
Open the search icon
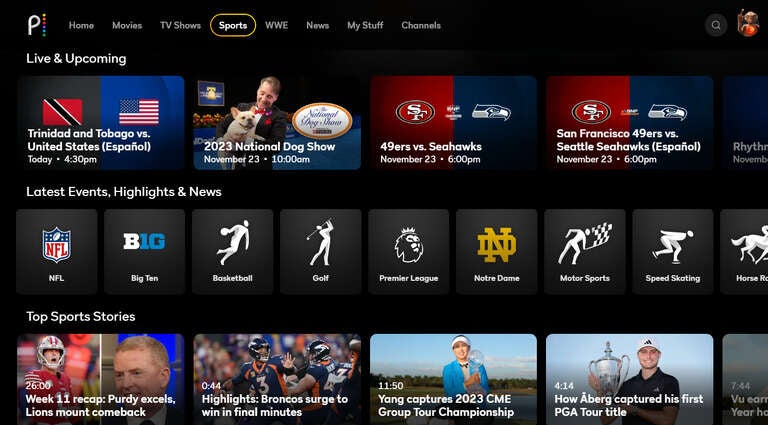[716, 25]
